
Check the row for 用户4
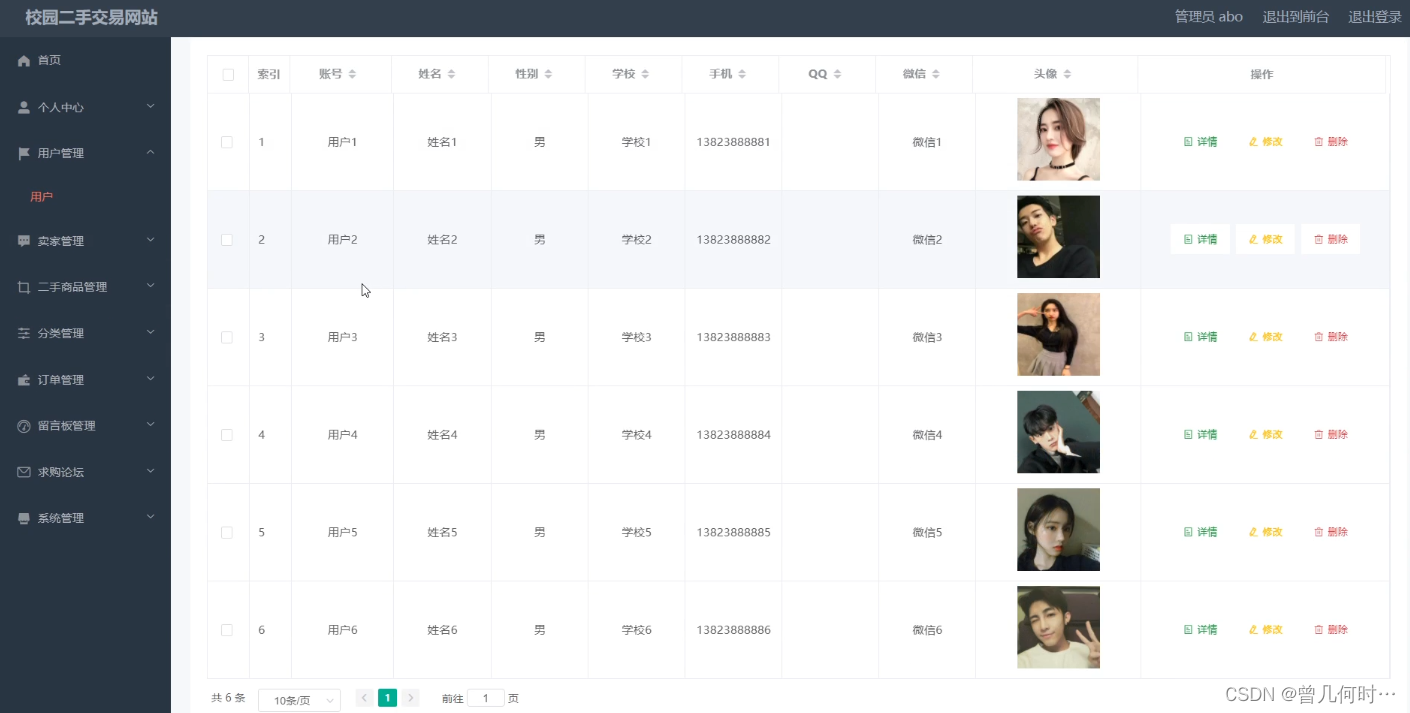click(227, 435)
